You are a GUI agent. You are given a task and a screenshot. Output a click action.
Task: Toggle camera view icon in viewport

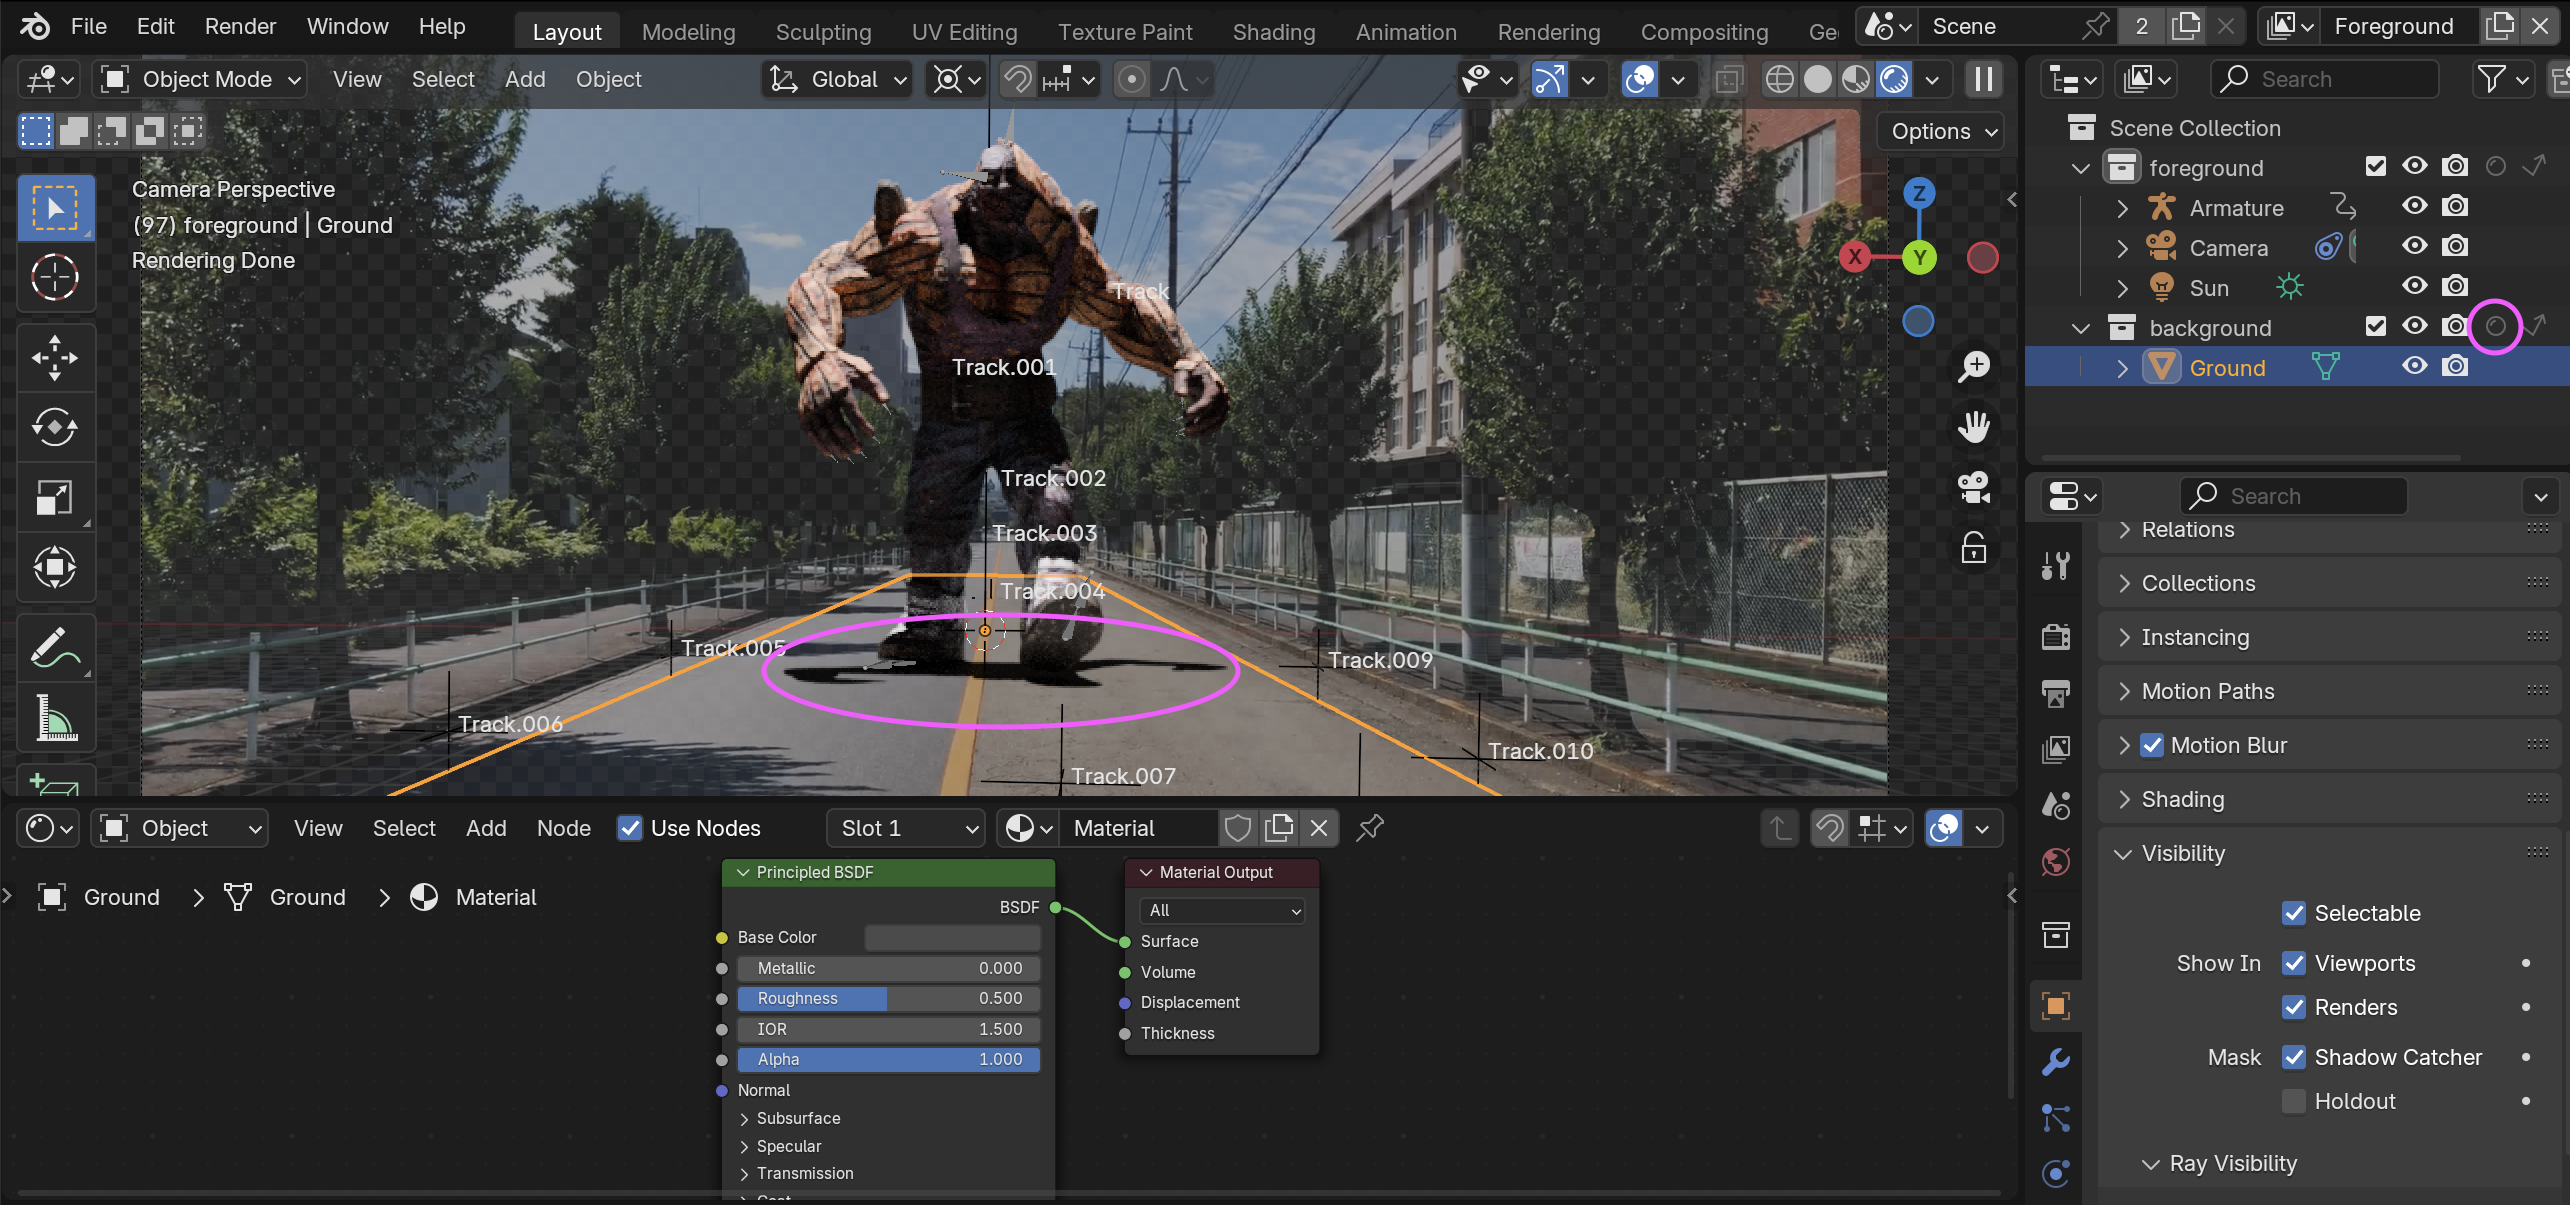tap(1974, 487)
